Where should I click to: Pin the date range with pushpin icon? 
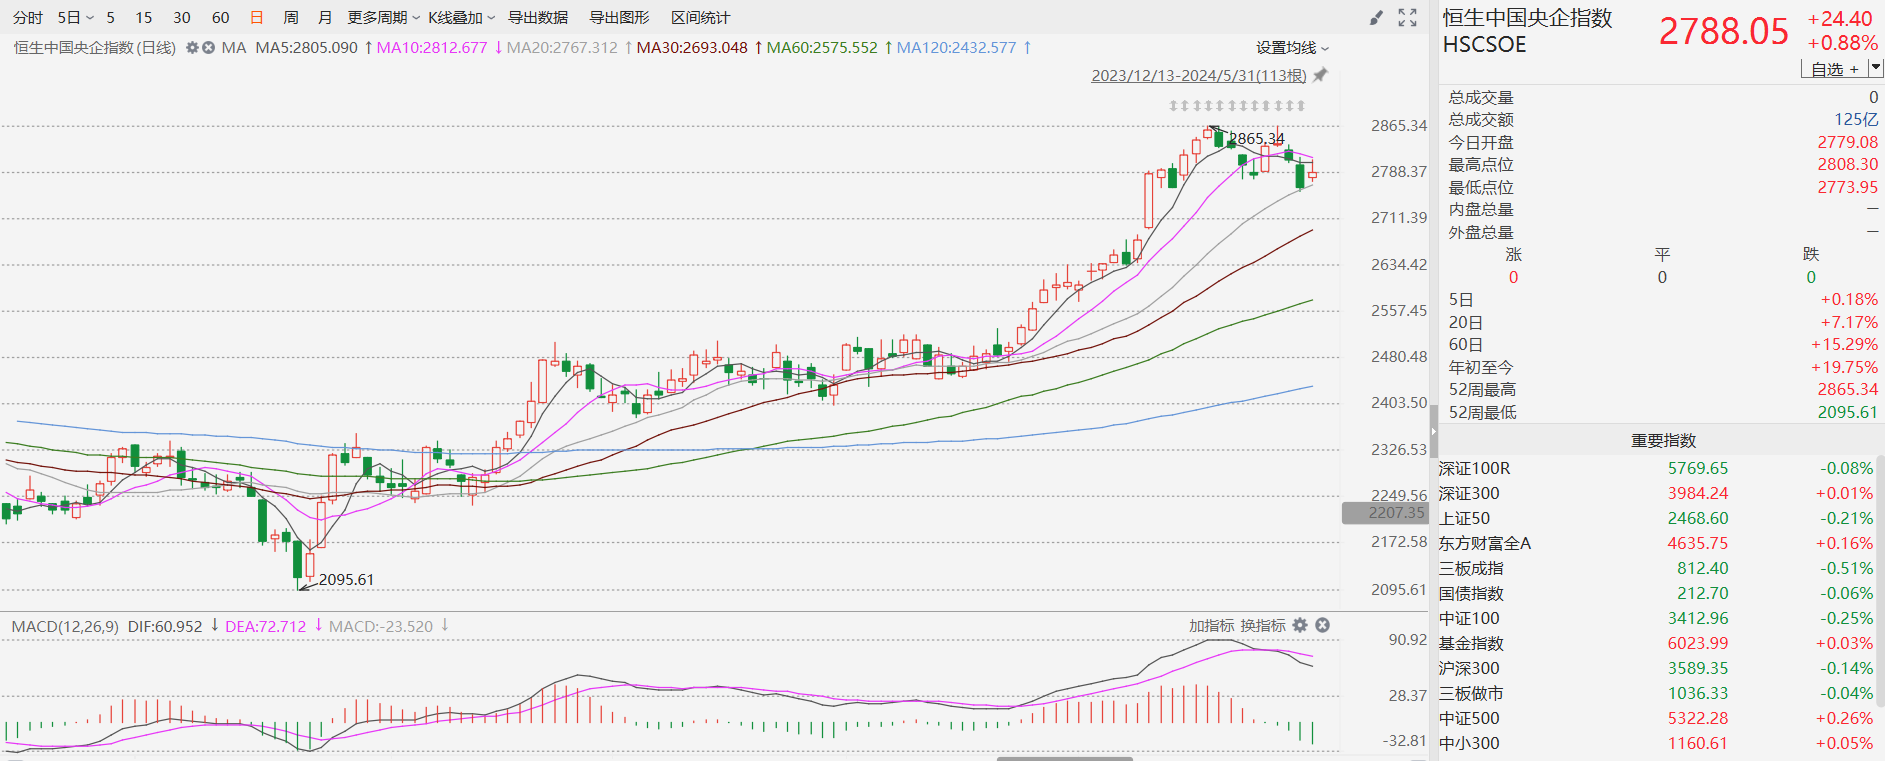1320,75
